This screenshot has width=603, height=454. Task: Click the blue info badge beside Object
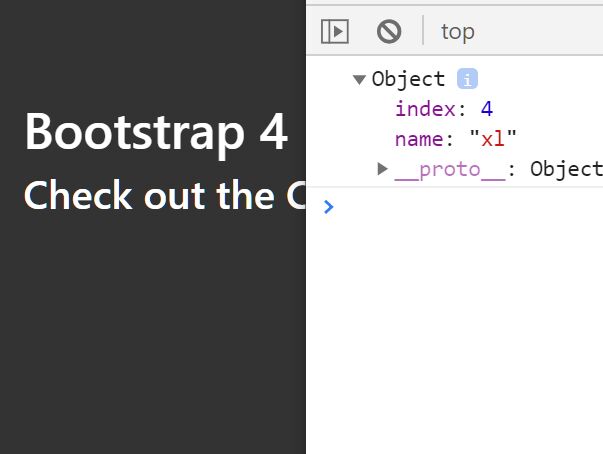tap(467, 79)
